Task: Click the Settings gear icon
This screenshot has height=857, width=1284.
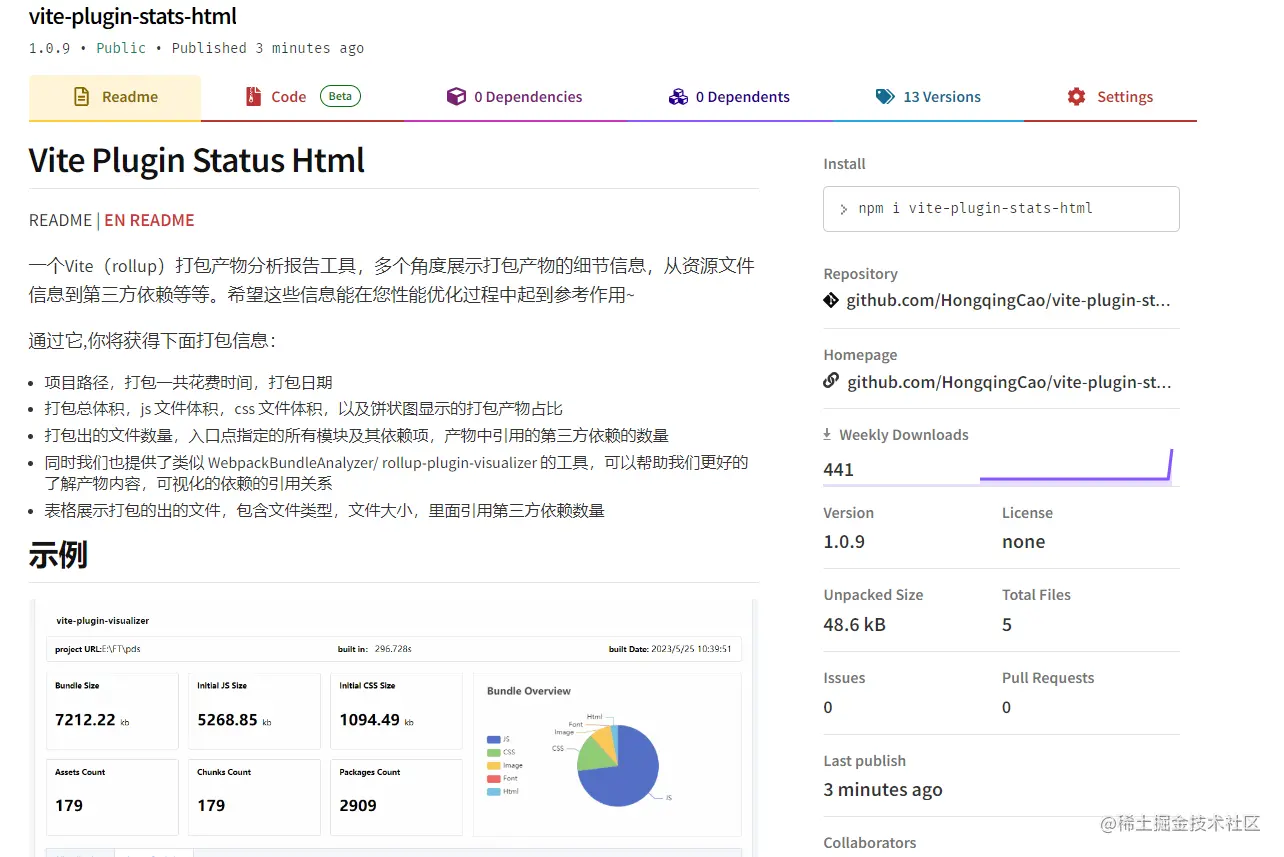Action: [x=1076, y=97]
